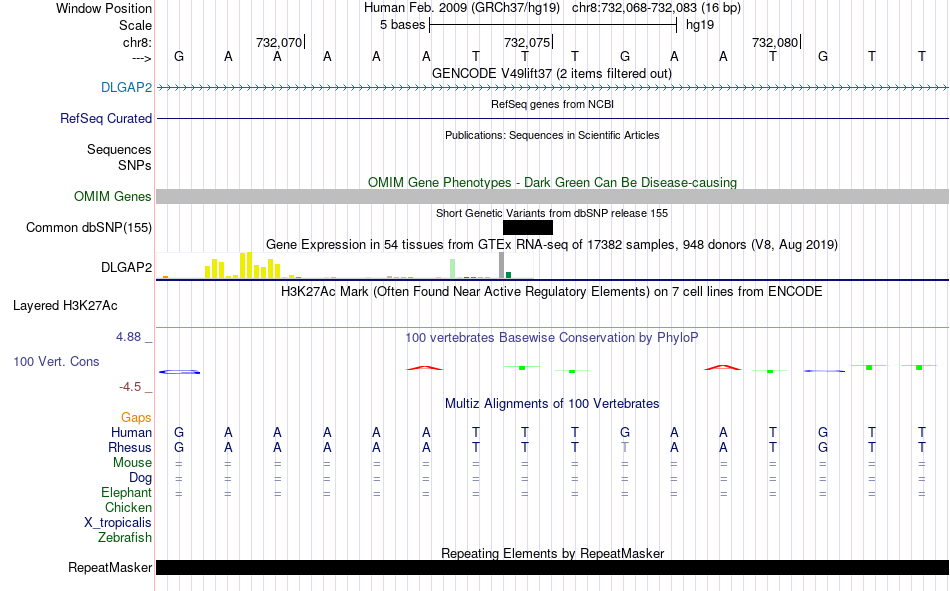This screenshot has height=591, width=950.
Task: Select the Chicken species label
Action: (x=128, y=507)
